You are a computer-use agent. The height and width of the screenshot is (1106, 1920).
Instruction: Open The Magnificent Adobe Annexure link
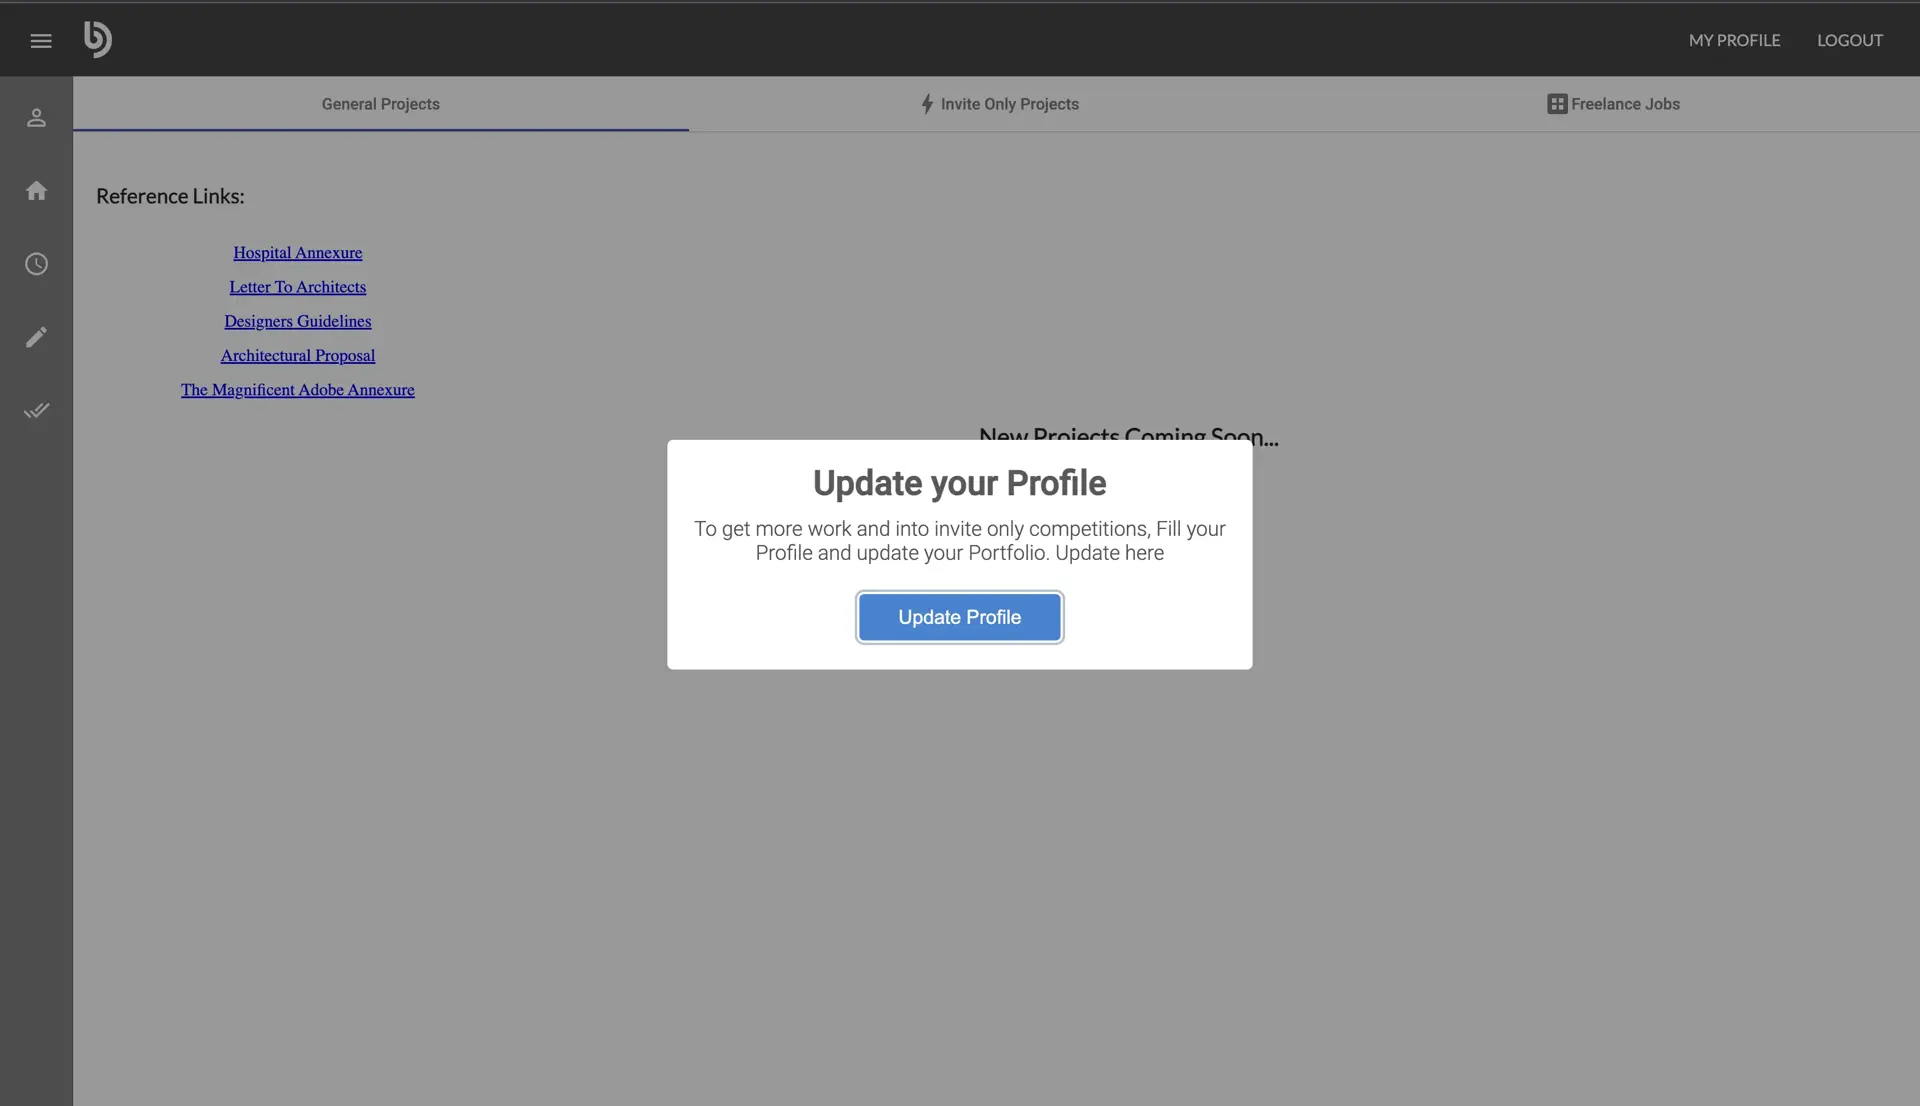tap(297, 389)
